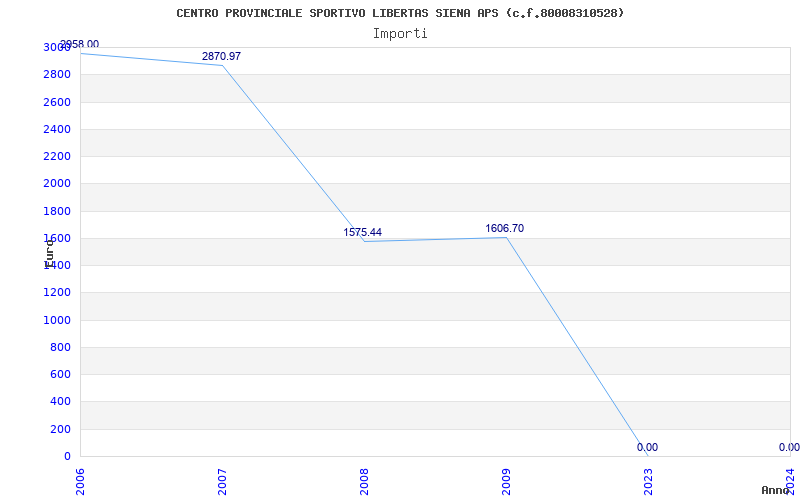Click the 2600 y-axis value
The height and width of the screenshot is (500, 800).
[x=57, y=102]
